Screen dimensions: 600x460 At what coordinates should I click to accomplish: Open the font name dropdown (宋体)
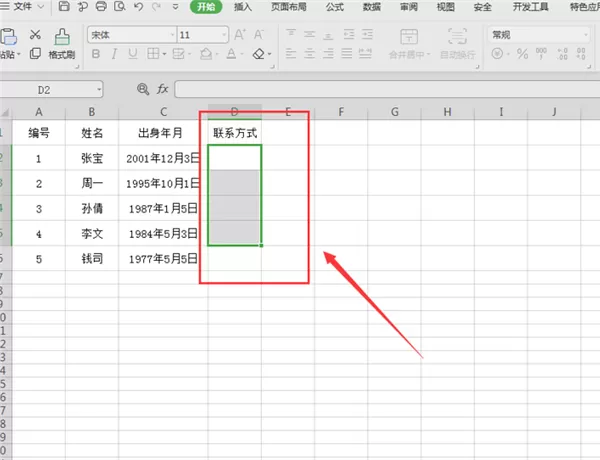132,35
